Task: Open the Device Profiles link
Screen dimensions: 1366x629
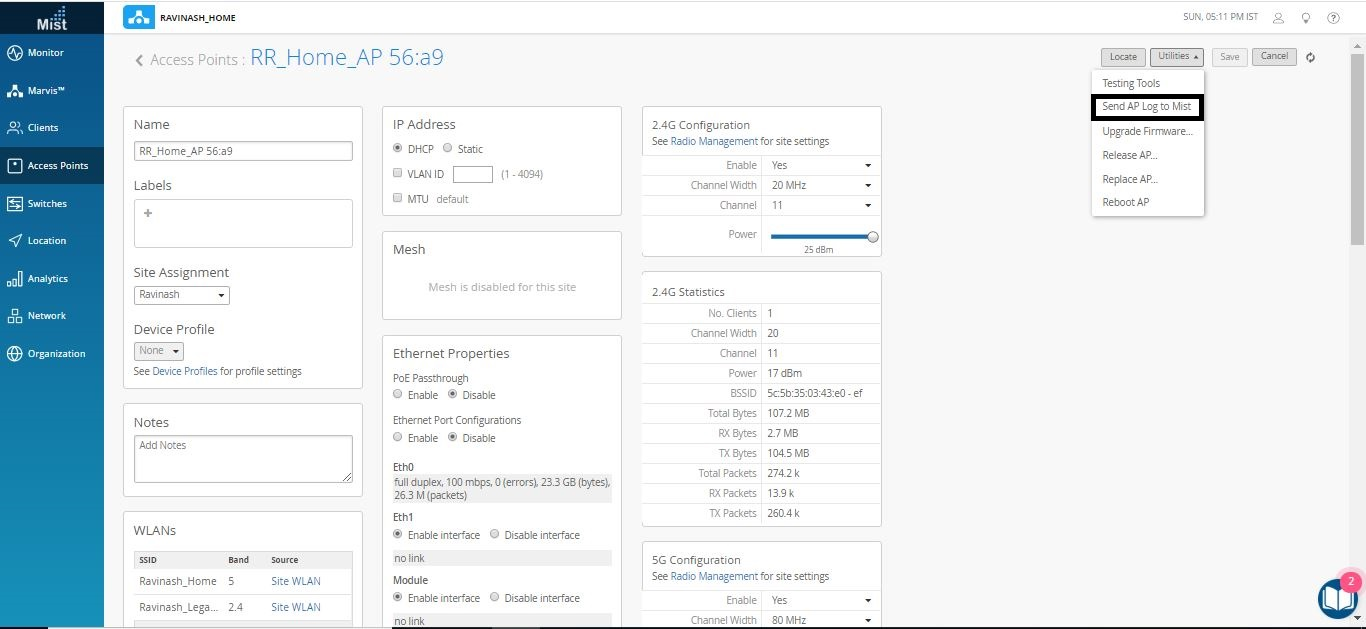Action: (185, 371)
